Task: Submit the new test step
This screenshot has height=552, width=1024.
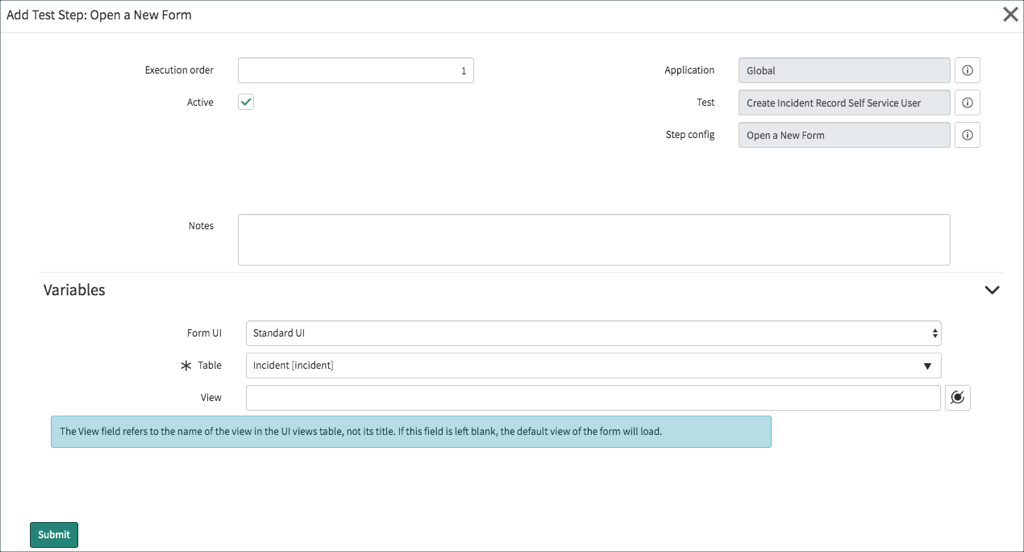Action: point(54,534)
